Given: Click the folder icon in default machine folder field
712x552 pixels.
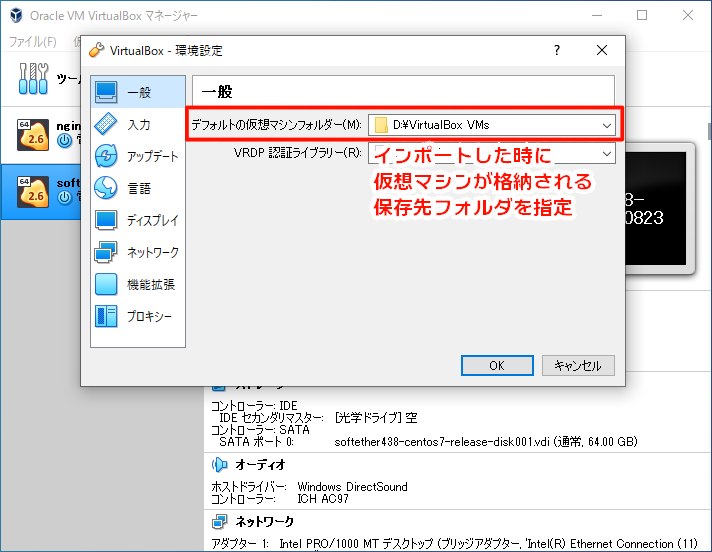Looking at the screenshot, I should (x=381, y=125).
